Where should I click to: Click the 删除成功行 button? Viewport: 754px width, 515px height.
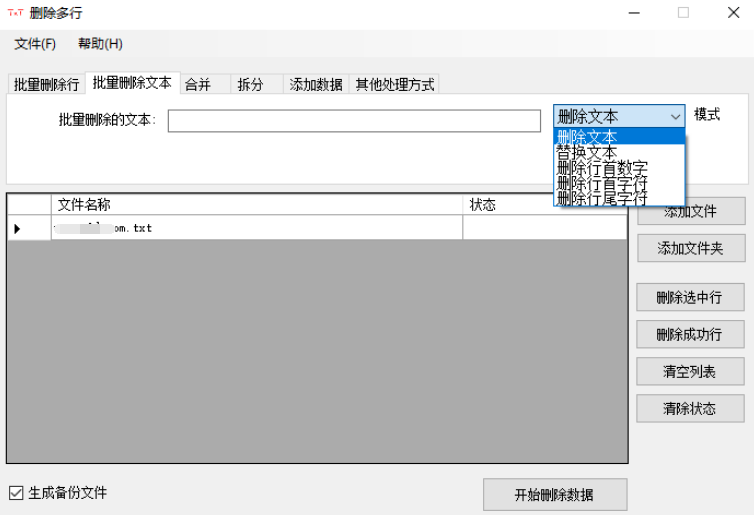(x=690, y=334)
